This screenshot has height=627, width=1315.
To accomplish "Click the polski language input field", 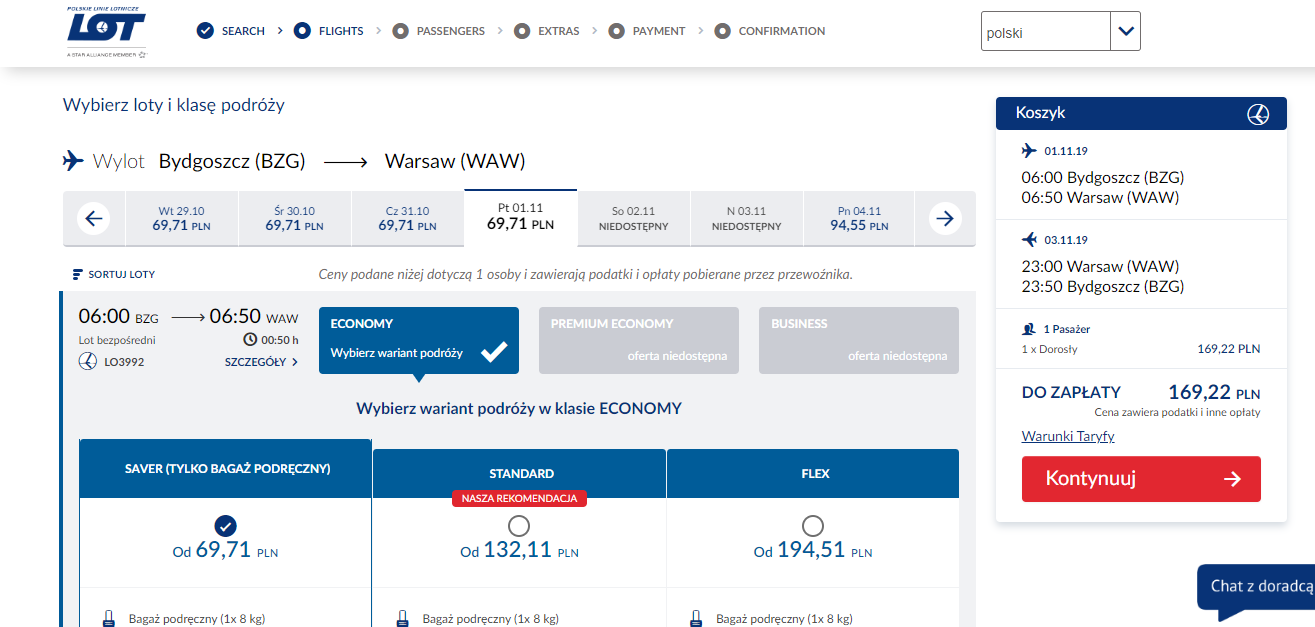I will pyautogui.click(x=1046, y=32).
